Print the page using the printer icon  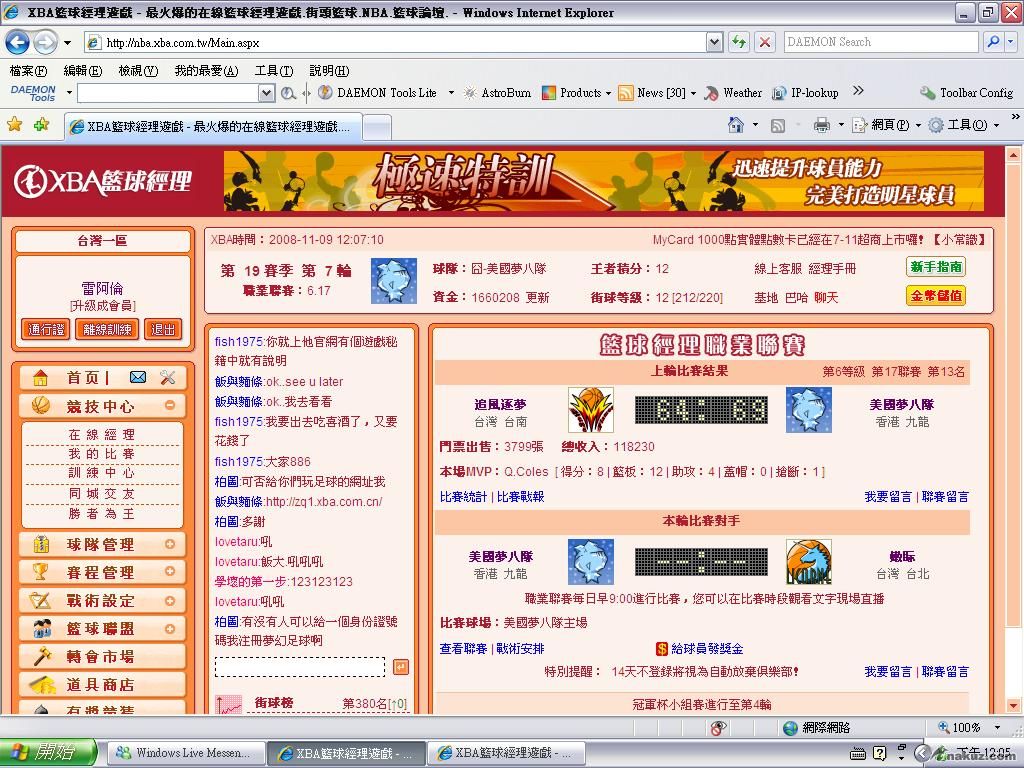click(822, 125)
